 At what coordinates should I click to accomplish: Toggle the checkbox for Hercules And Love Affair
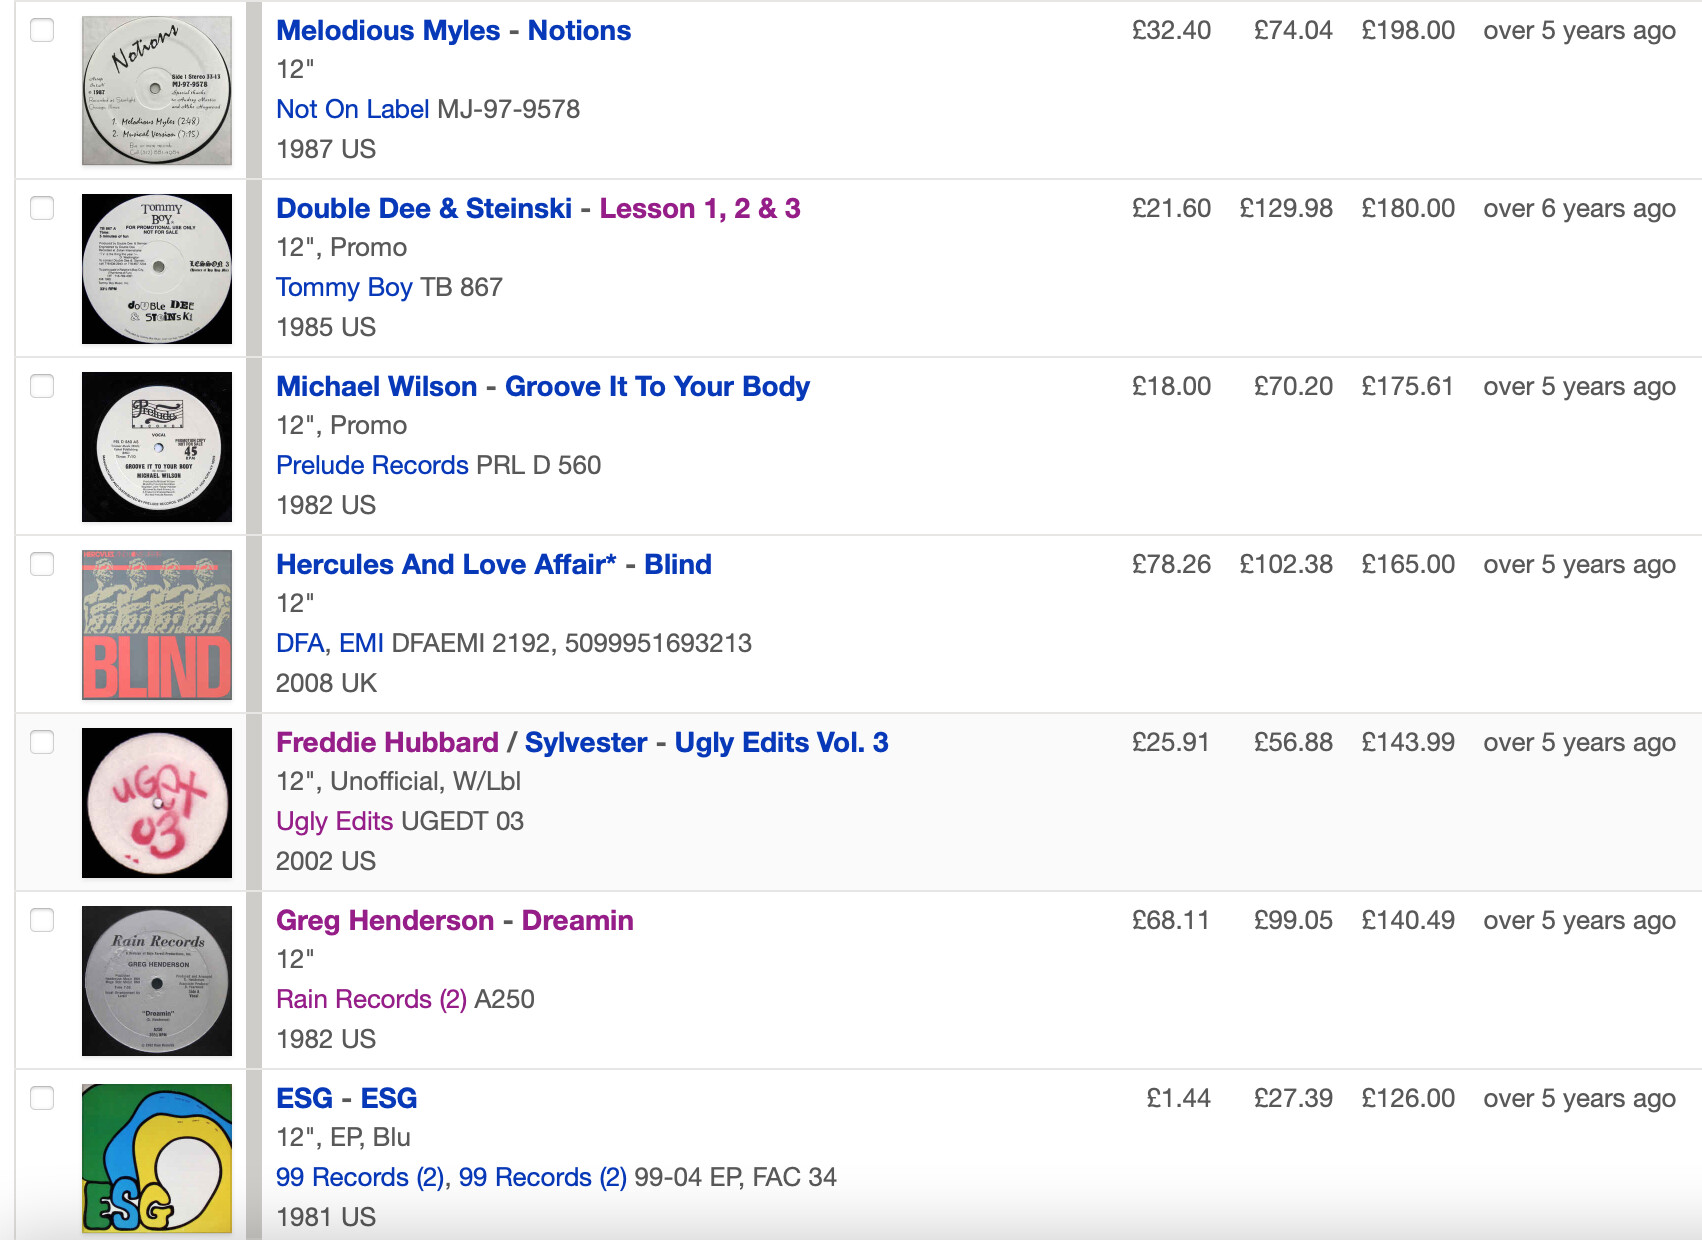tap(42, 564)
